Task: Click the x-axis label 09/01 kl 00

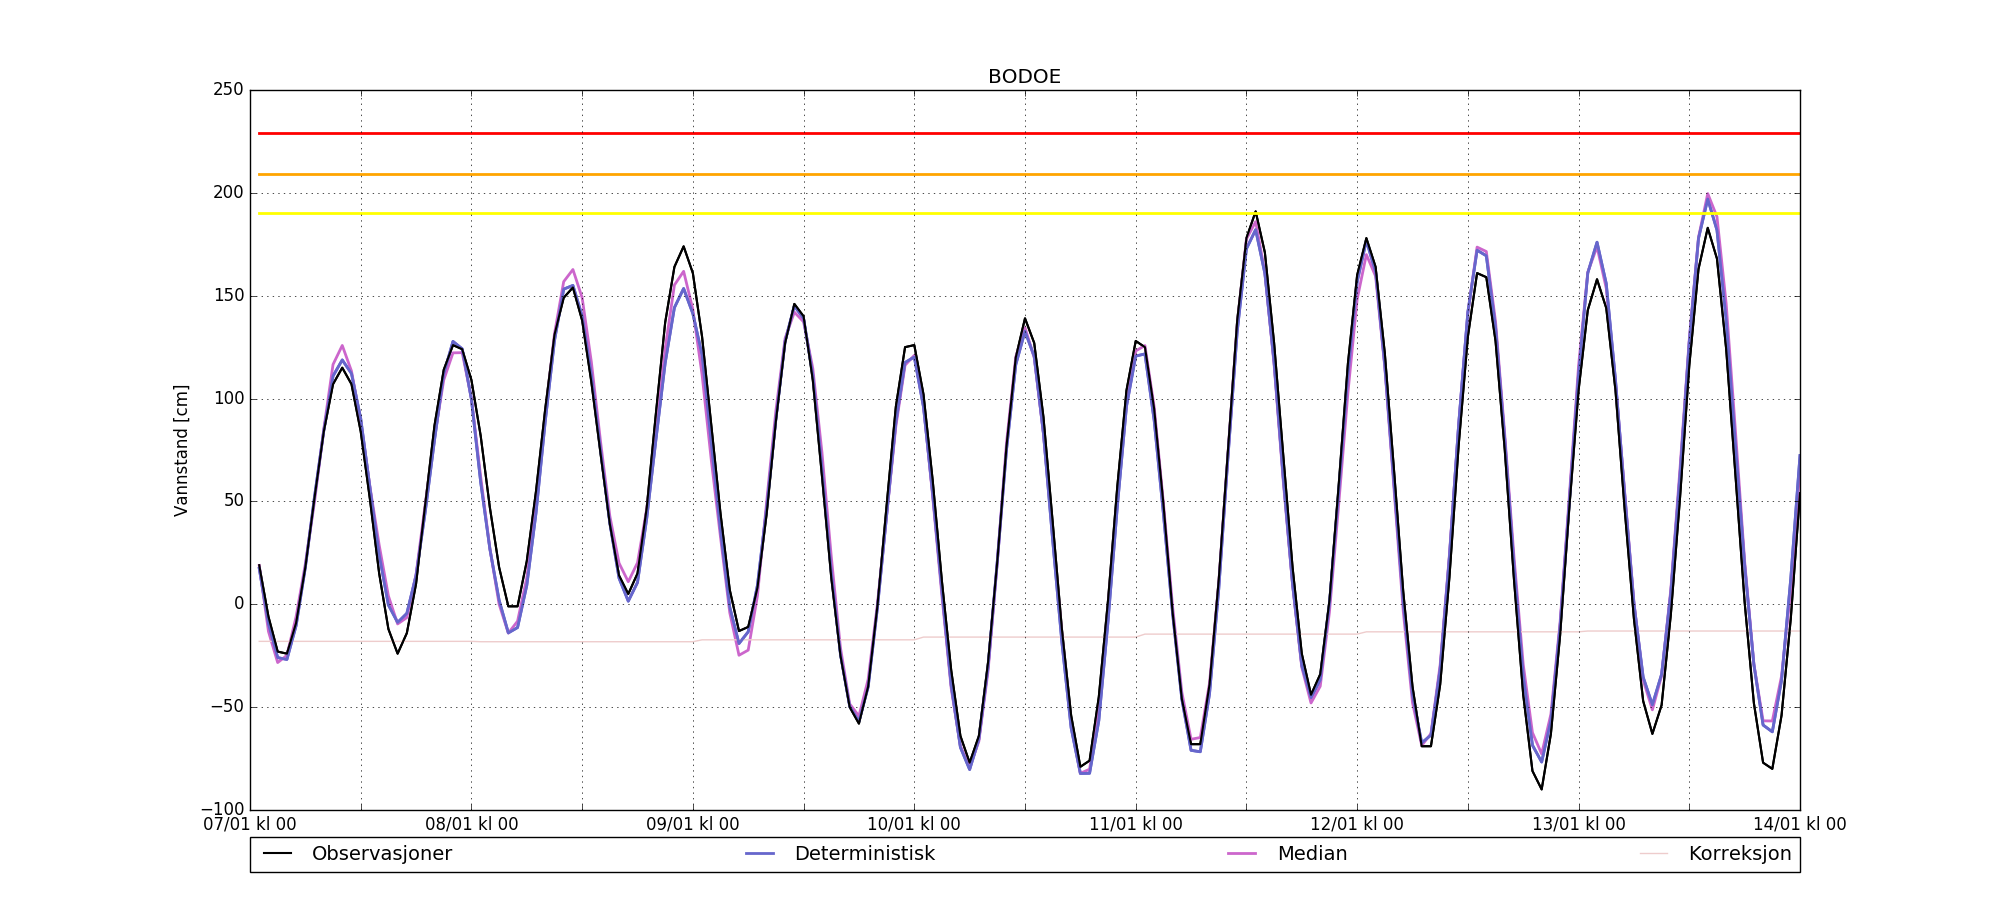Action: pos(693,825)
